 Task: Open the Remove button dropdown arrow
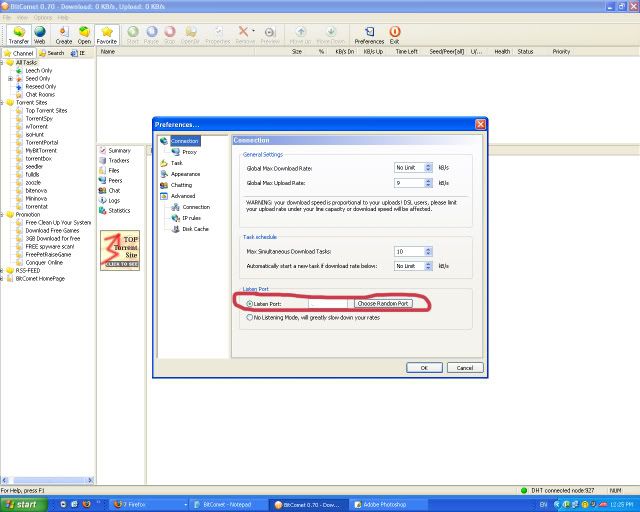253,31
